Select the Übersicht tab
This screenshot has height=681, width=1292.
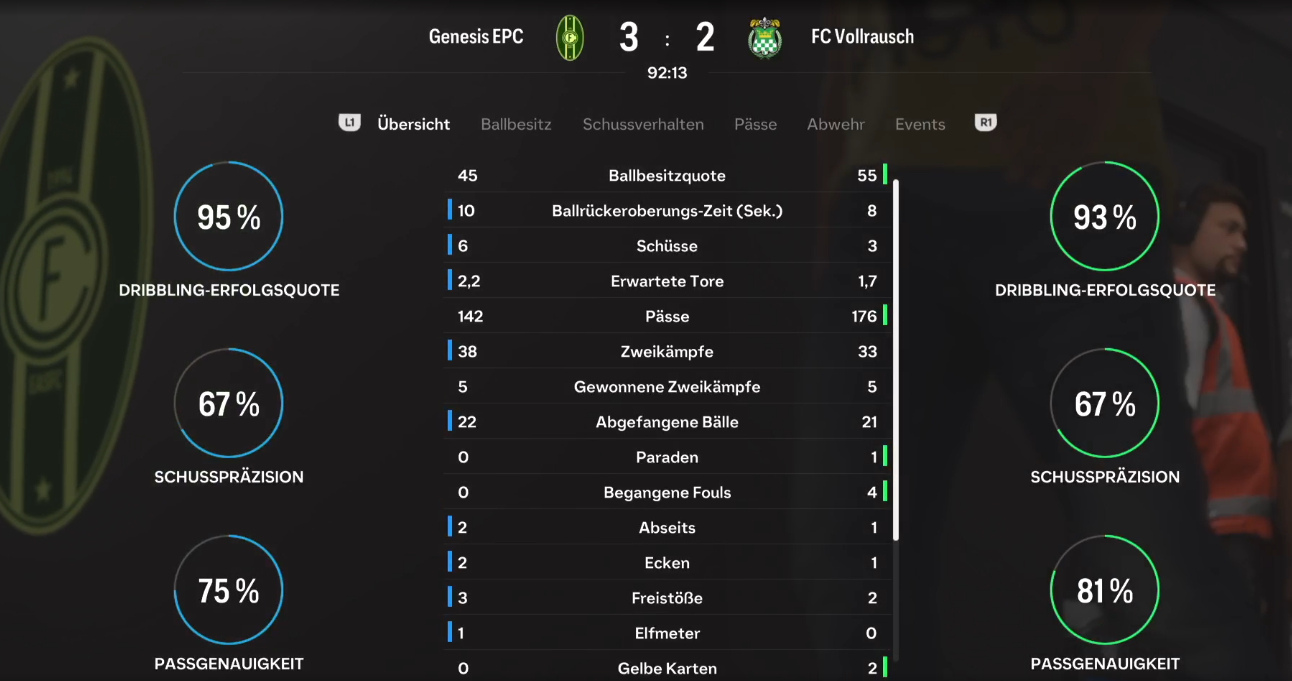(x=414, y=124)
